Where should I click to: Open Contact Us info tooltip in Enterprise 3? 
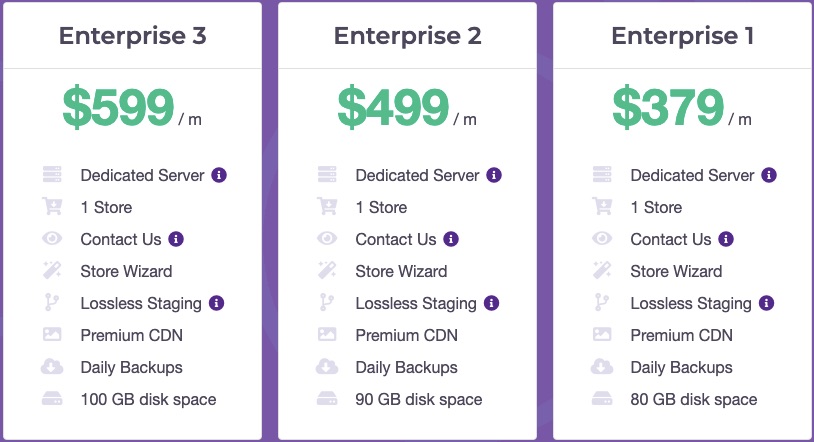click(176, 239)
